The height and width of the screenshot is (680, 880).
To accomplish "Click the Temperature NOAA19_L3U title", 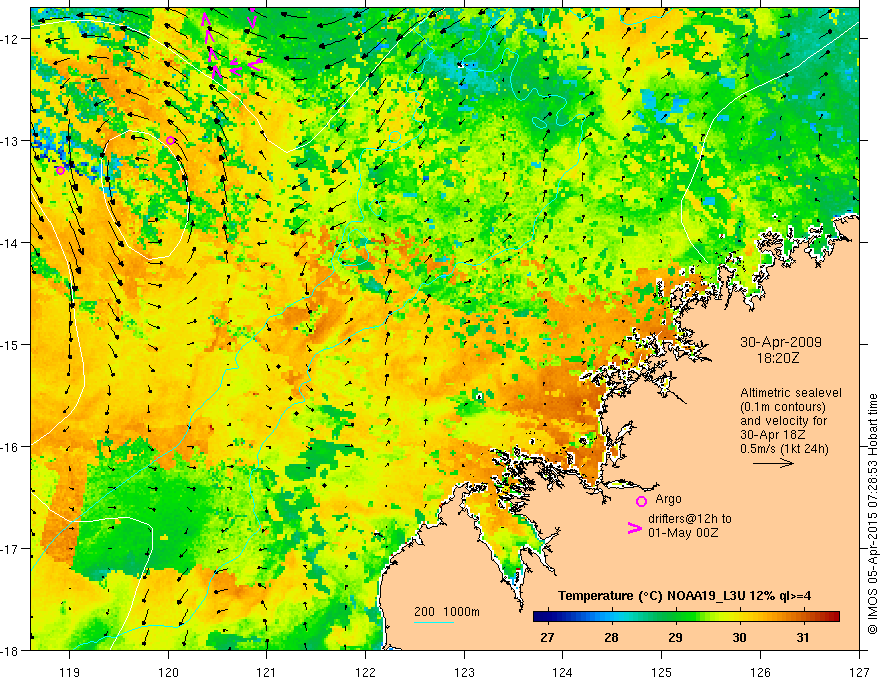I will click(x=684, y=595).
